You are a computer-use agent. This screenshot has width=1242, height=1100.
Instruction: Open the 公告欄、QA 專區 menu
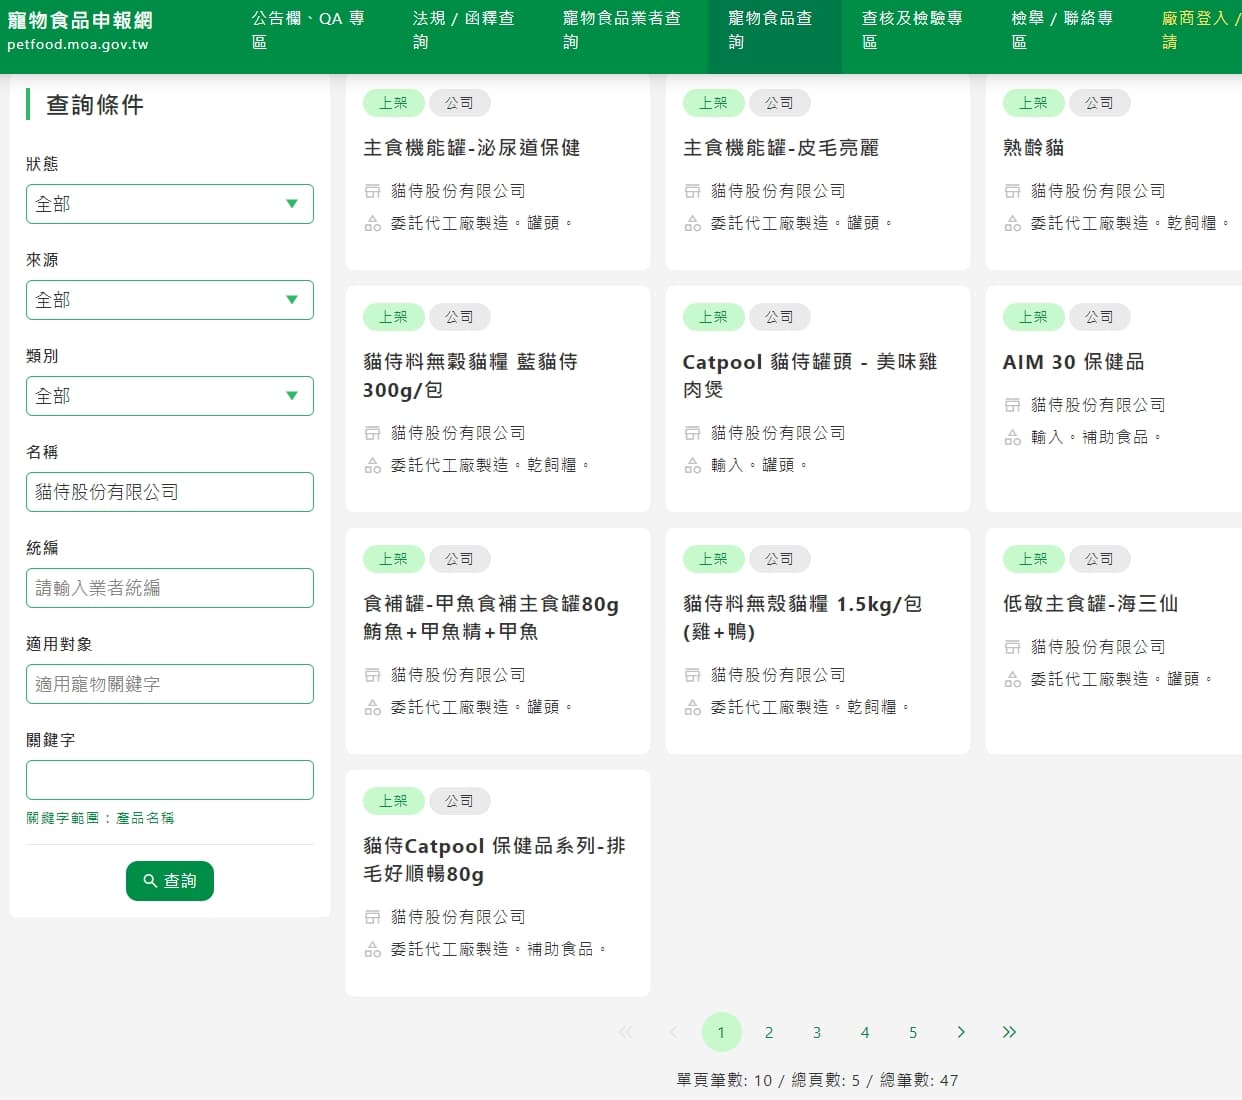308,30
